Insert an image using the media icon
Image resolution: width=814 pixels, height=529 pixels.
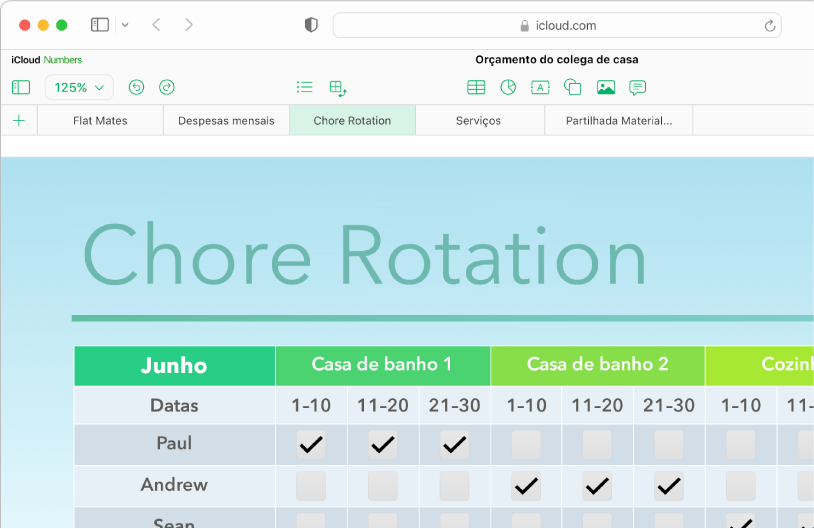pos(605,88)
